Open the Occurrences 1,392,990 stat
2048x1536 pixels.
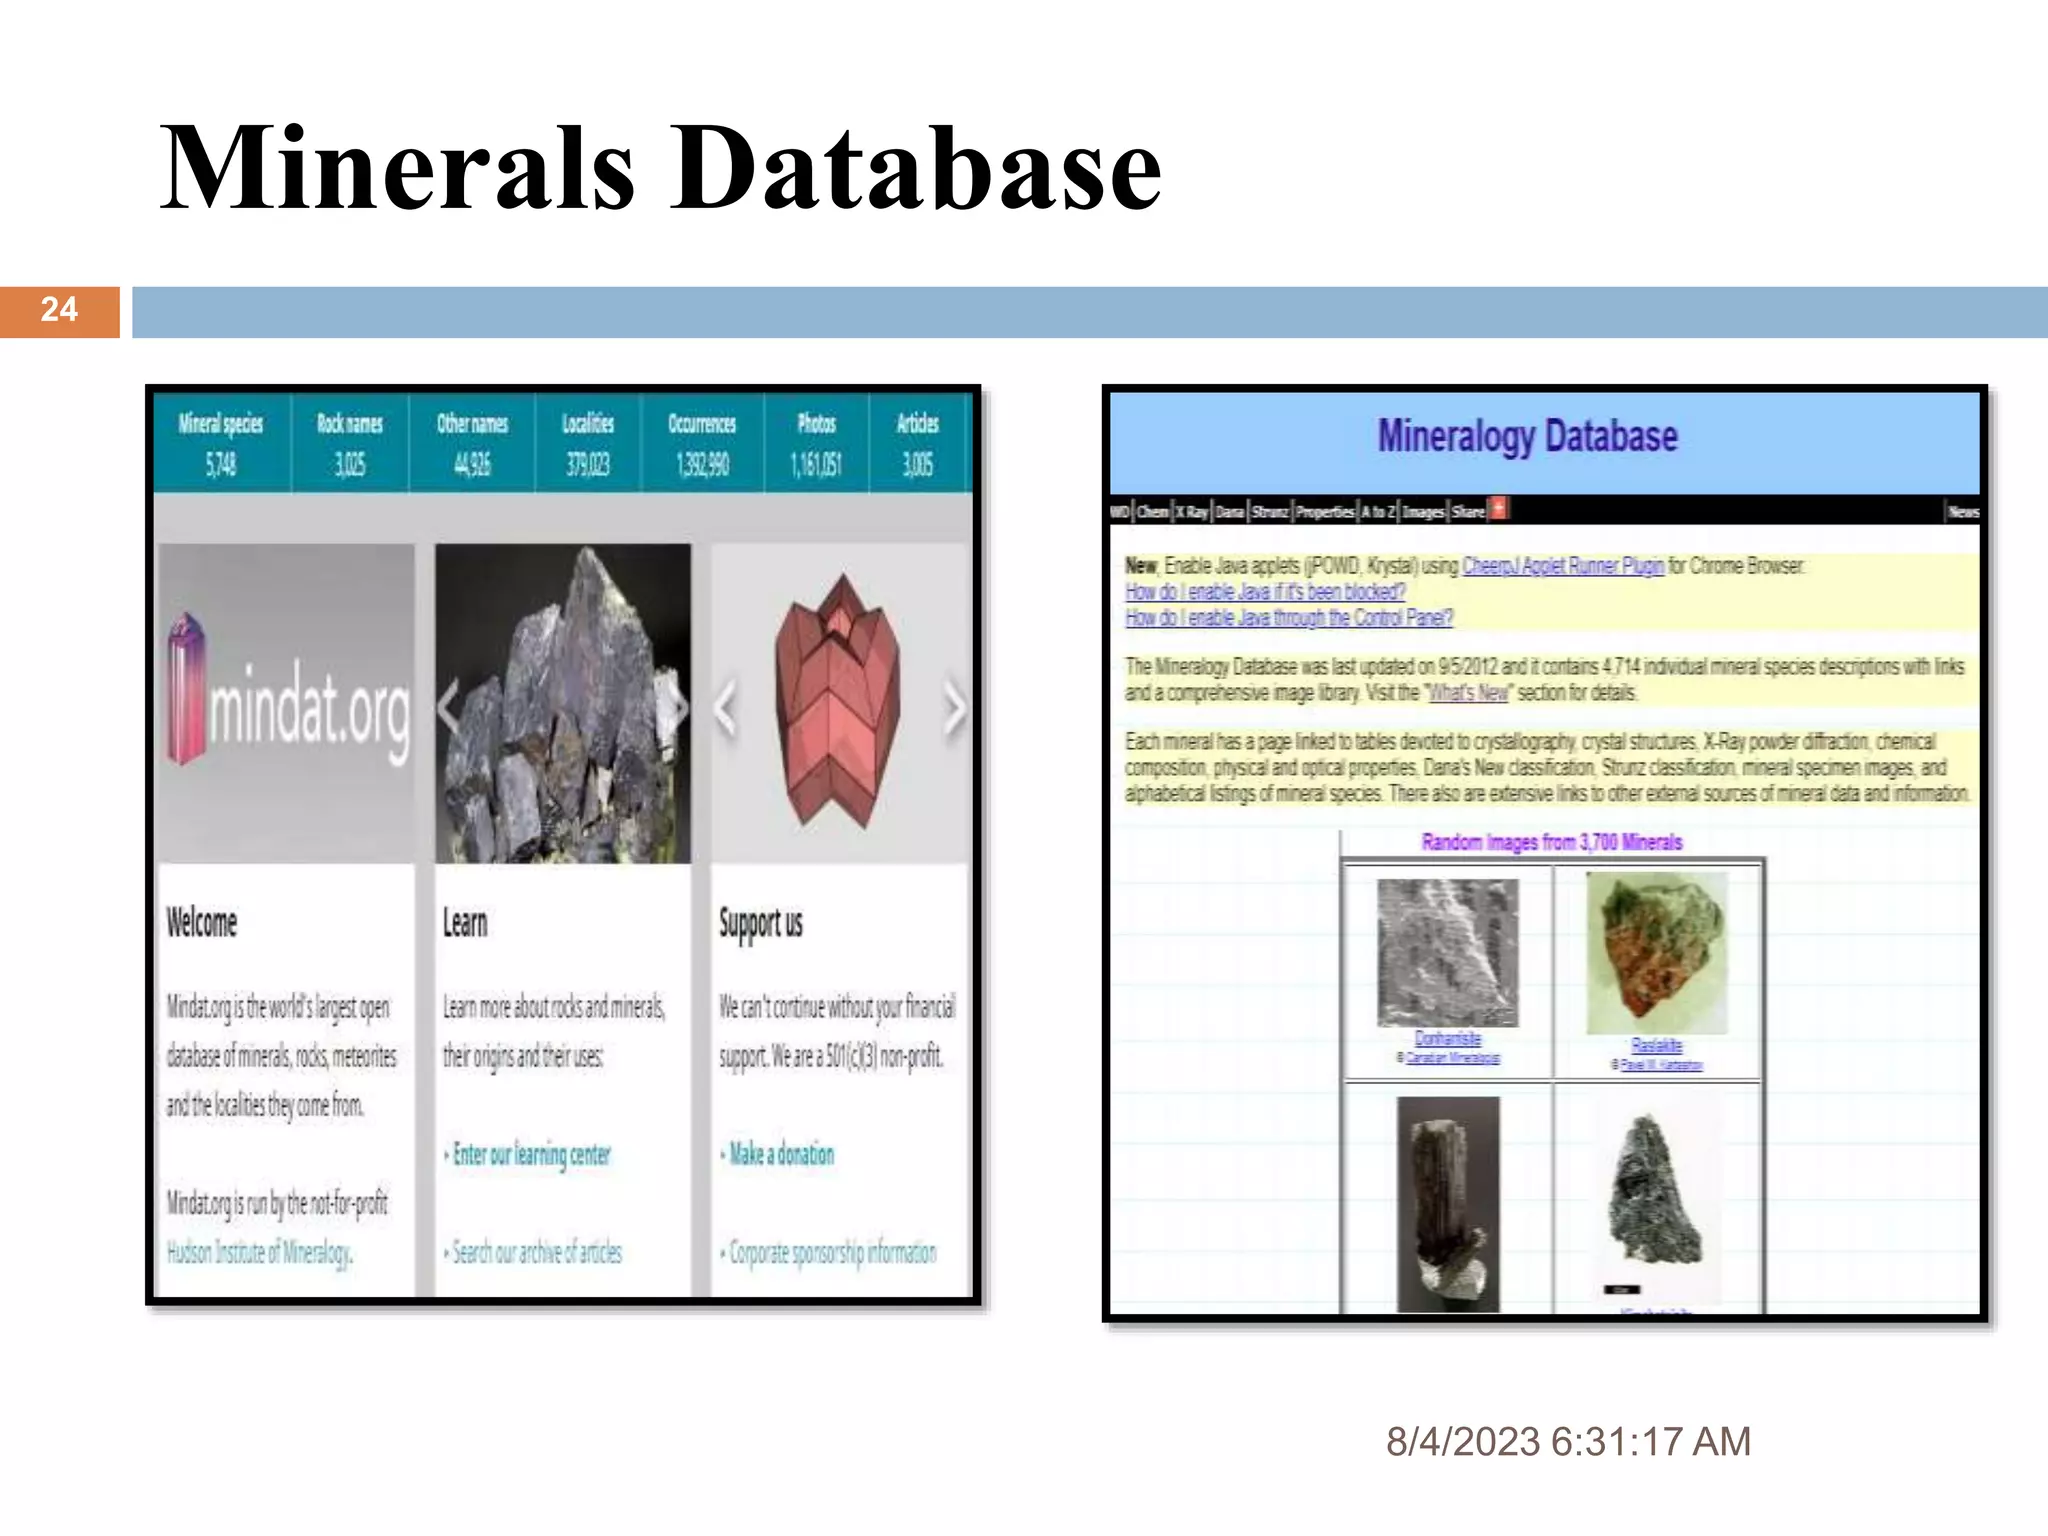pos(702,443)
